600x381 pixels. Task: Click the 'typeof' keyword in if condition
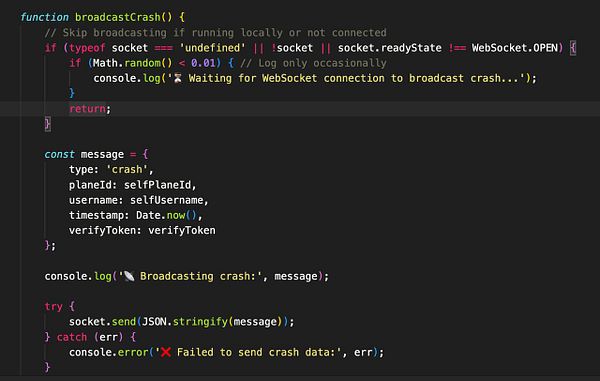click(87, 48)
